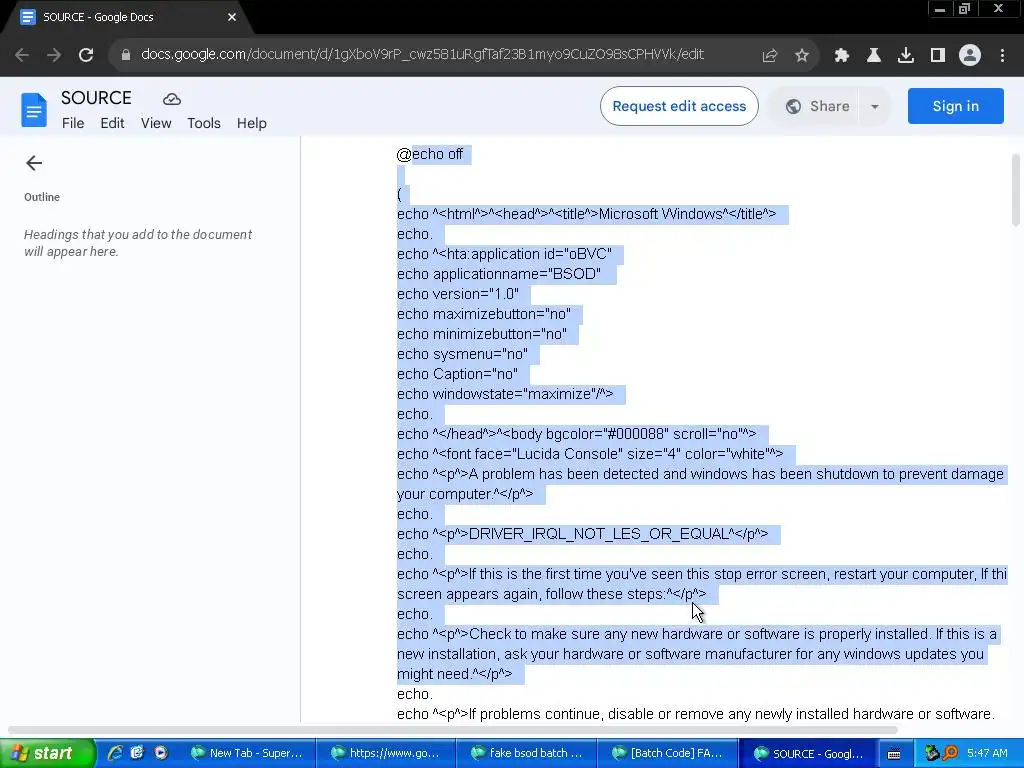This screenshot has height=768, width=1024.
Task: Click the Google Docs home logo
Action: coord(34,110)
